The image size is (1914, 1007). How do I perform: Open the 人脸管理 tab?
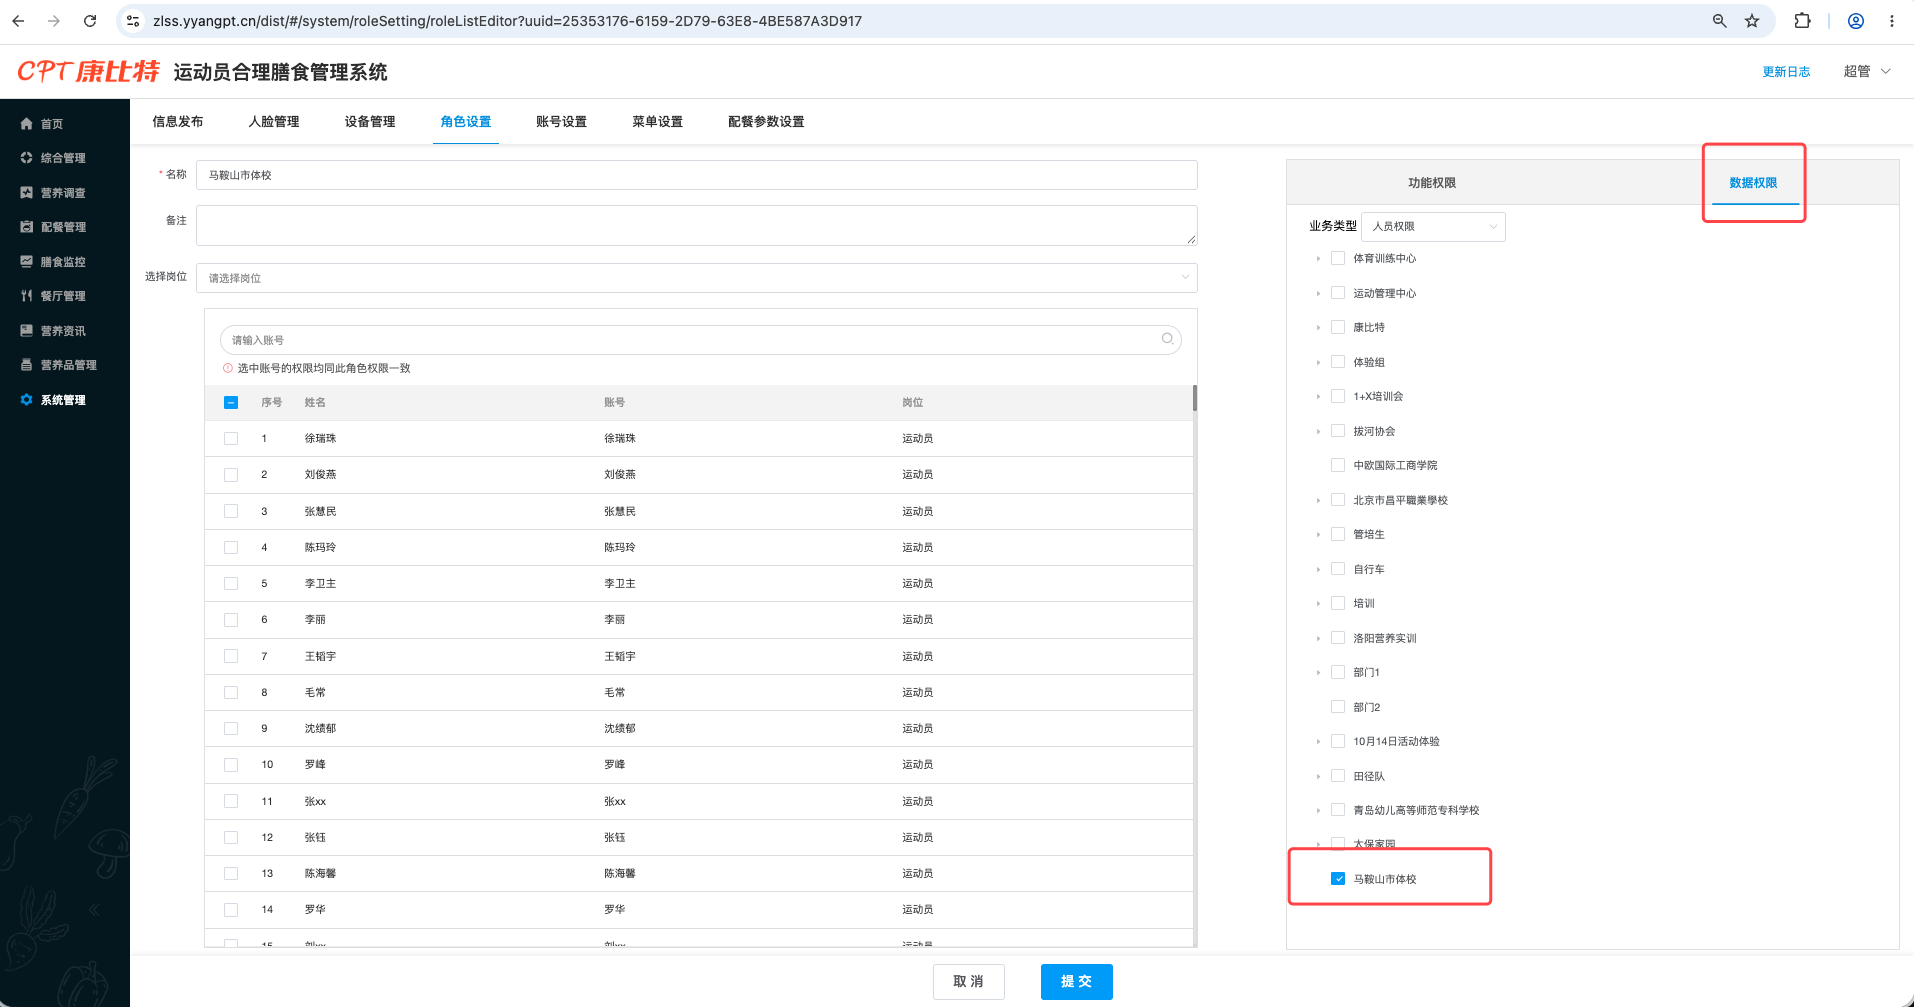tap(274, 122)
